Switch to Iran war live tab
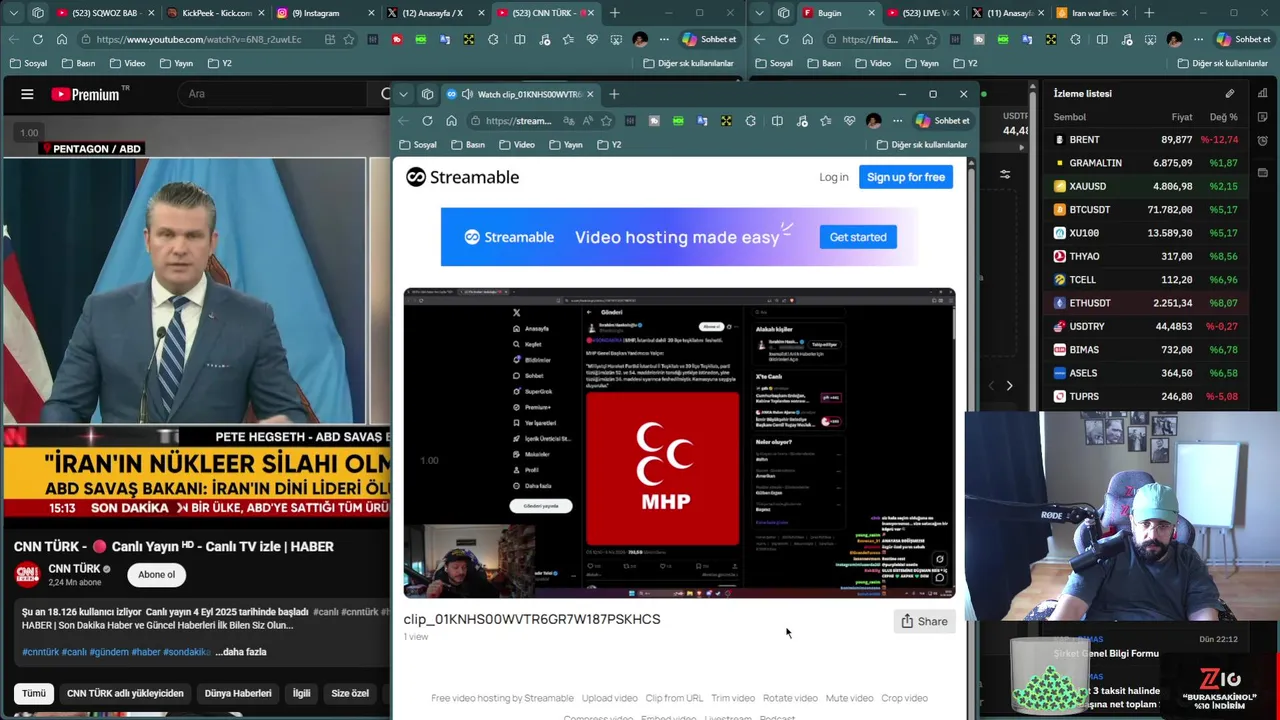This screenshot has height=720, width=1280. coord(1094,13)
